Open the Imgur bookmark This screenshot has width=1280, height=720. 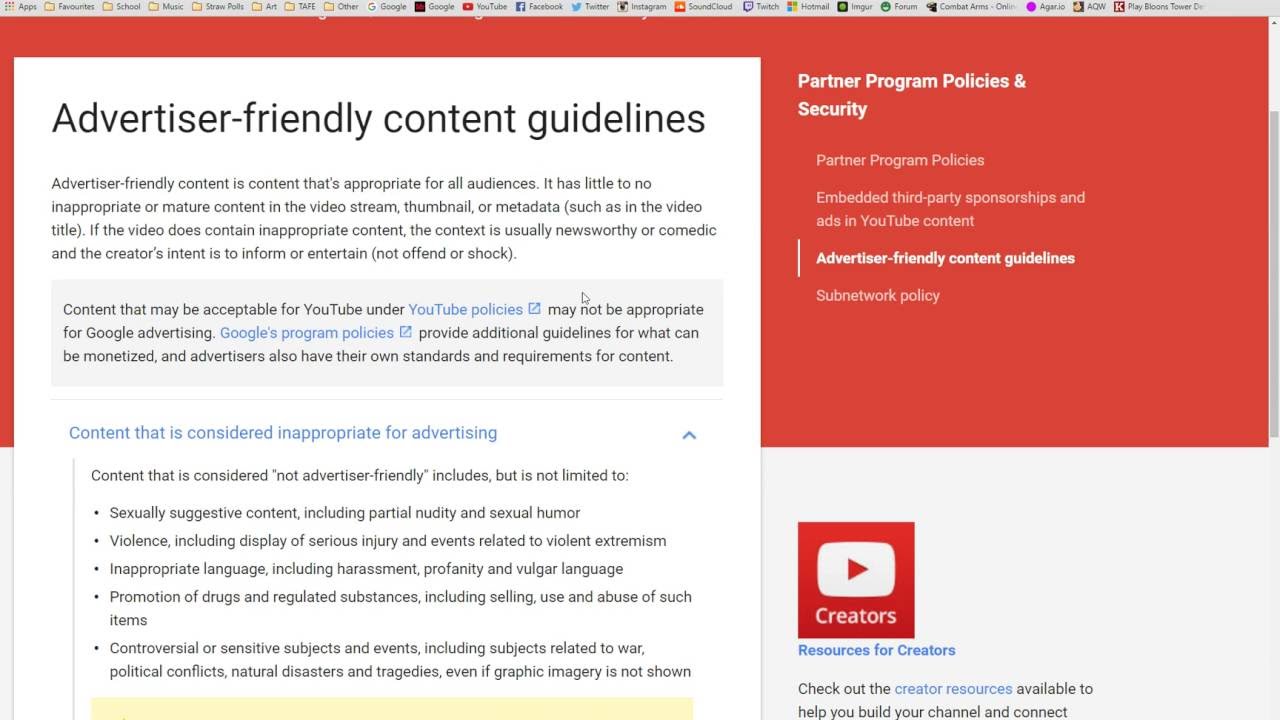[856, 6]
